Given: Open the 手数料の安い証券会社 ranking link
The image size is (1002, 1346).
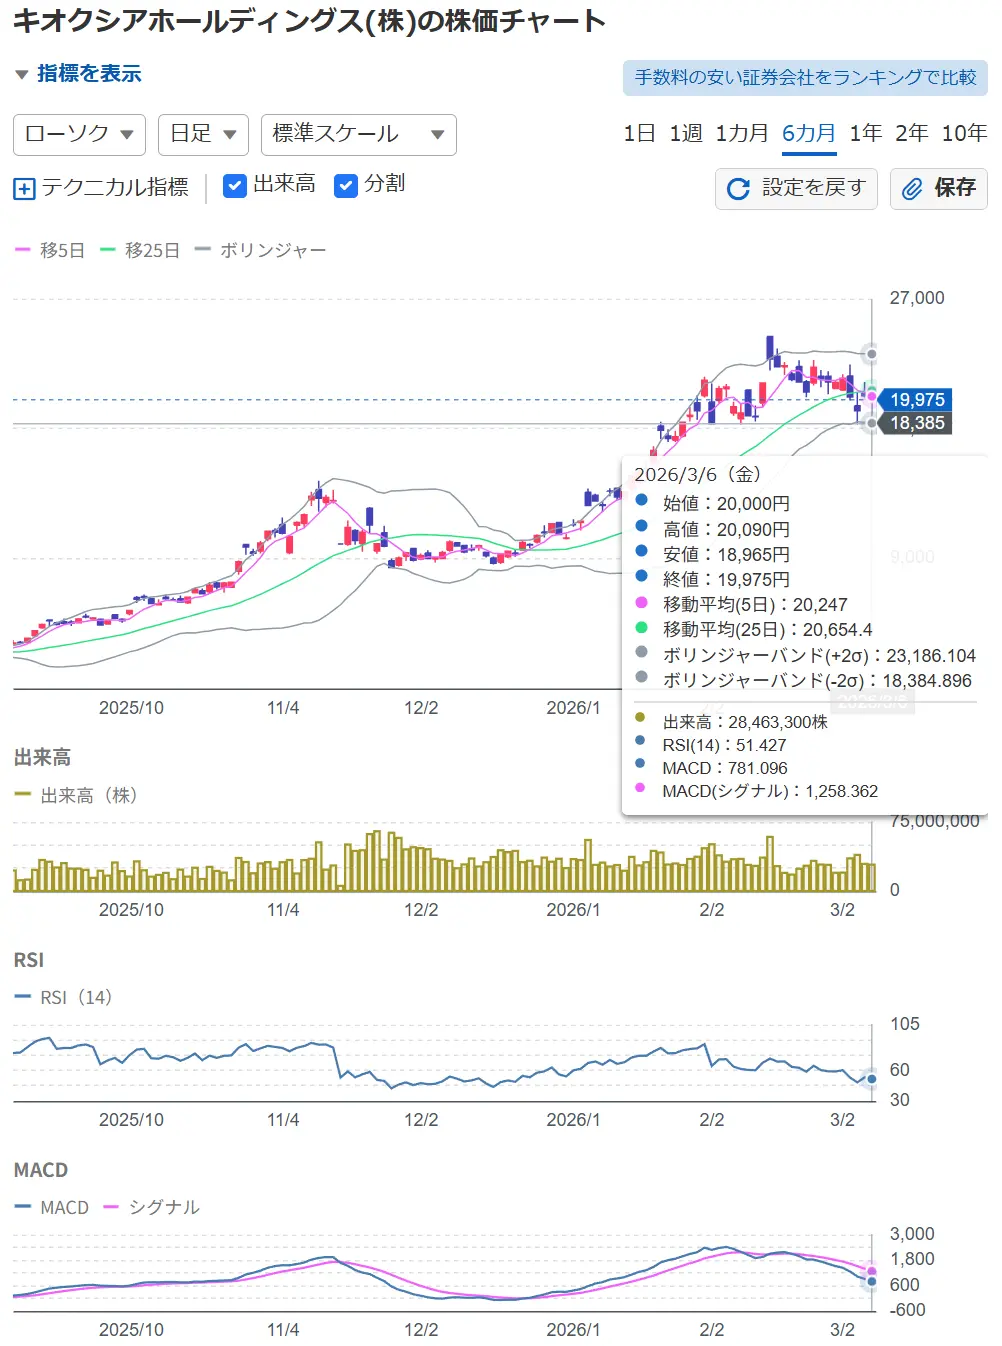Looking at the screenshot, I should (805, 78).
